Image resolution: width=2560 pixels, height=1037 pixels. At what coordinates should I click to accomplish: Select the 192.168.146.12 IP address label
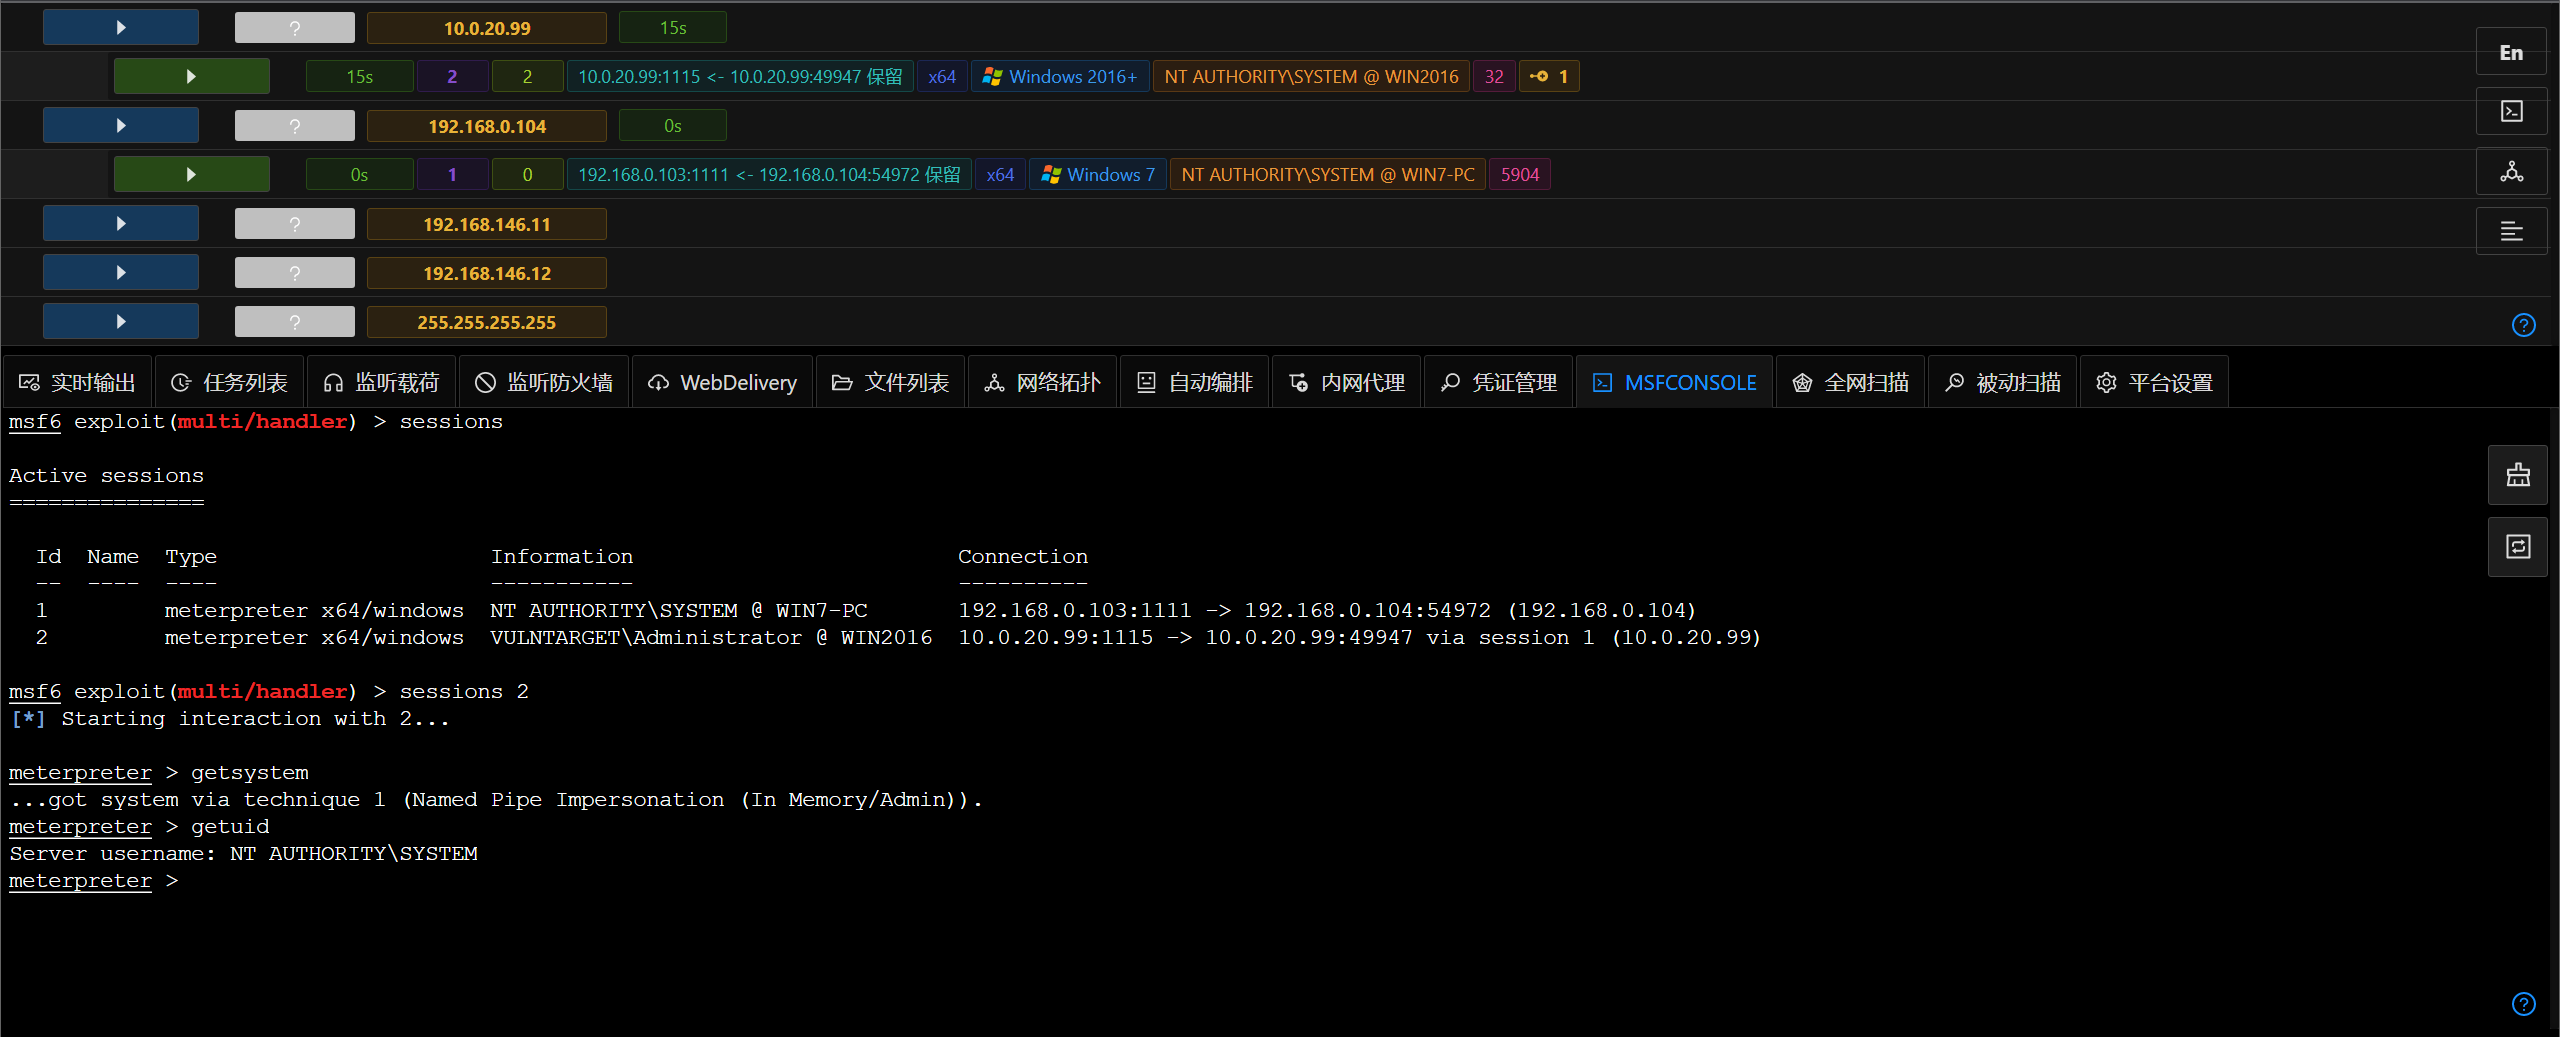487,273
